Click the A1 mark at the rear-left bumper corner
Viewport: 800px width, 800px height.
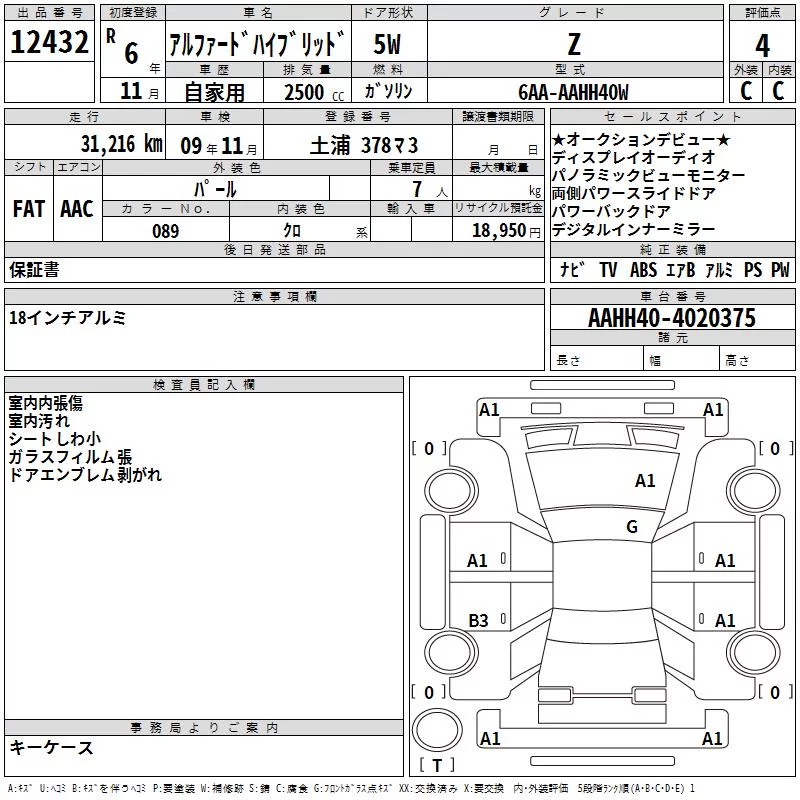coord(490,738)
